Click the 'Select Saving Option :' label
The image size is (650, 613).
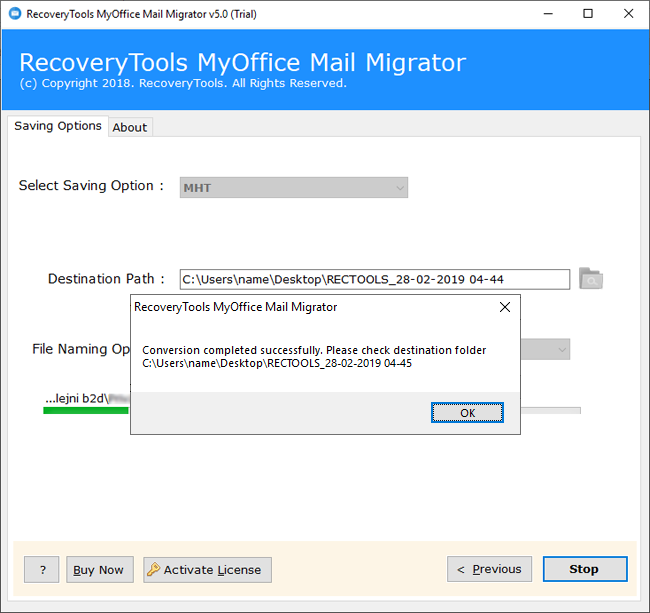tap(91, 185)
